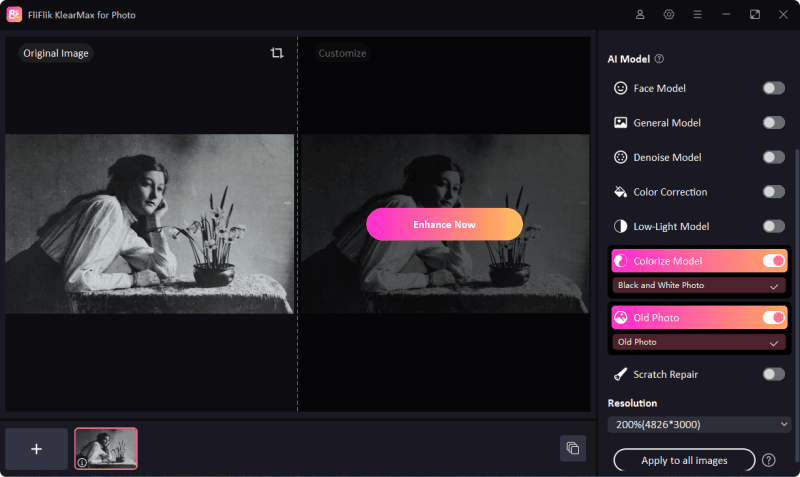Screen dimensions: 800x477
Task: Click the batch copy icon bottom right
Action: tap(573, 448)
